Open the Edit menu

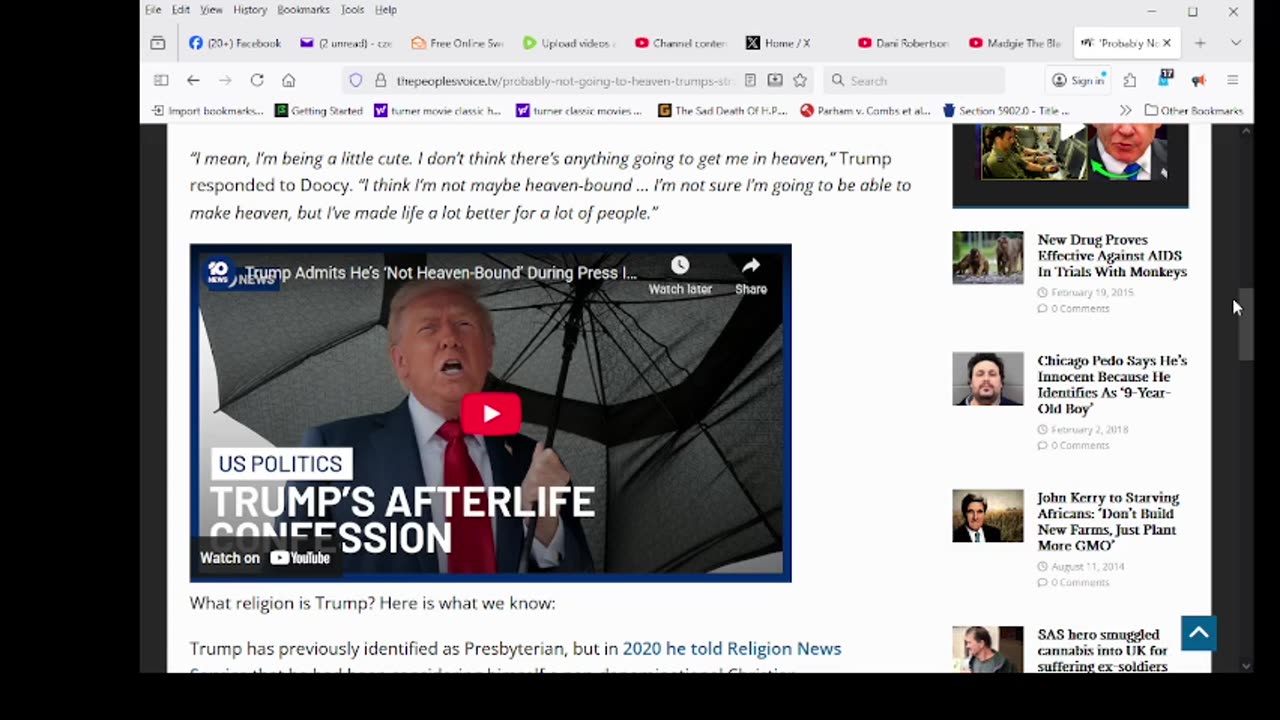coord(180,10)
